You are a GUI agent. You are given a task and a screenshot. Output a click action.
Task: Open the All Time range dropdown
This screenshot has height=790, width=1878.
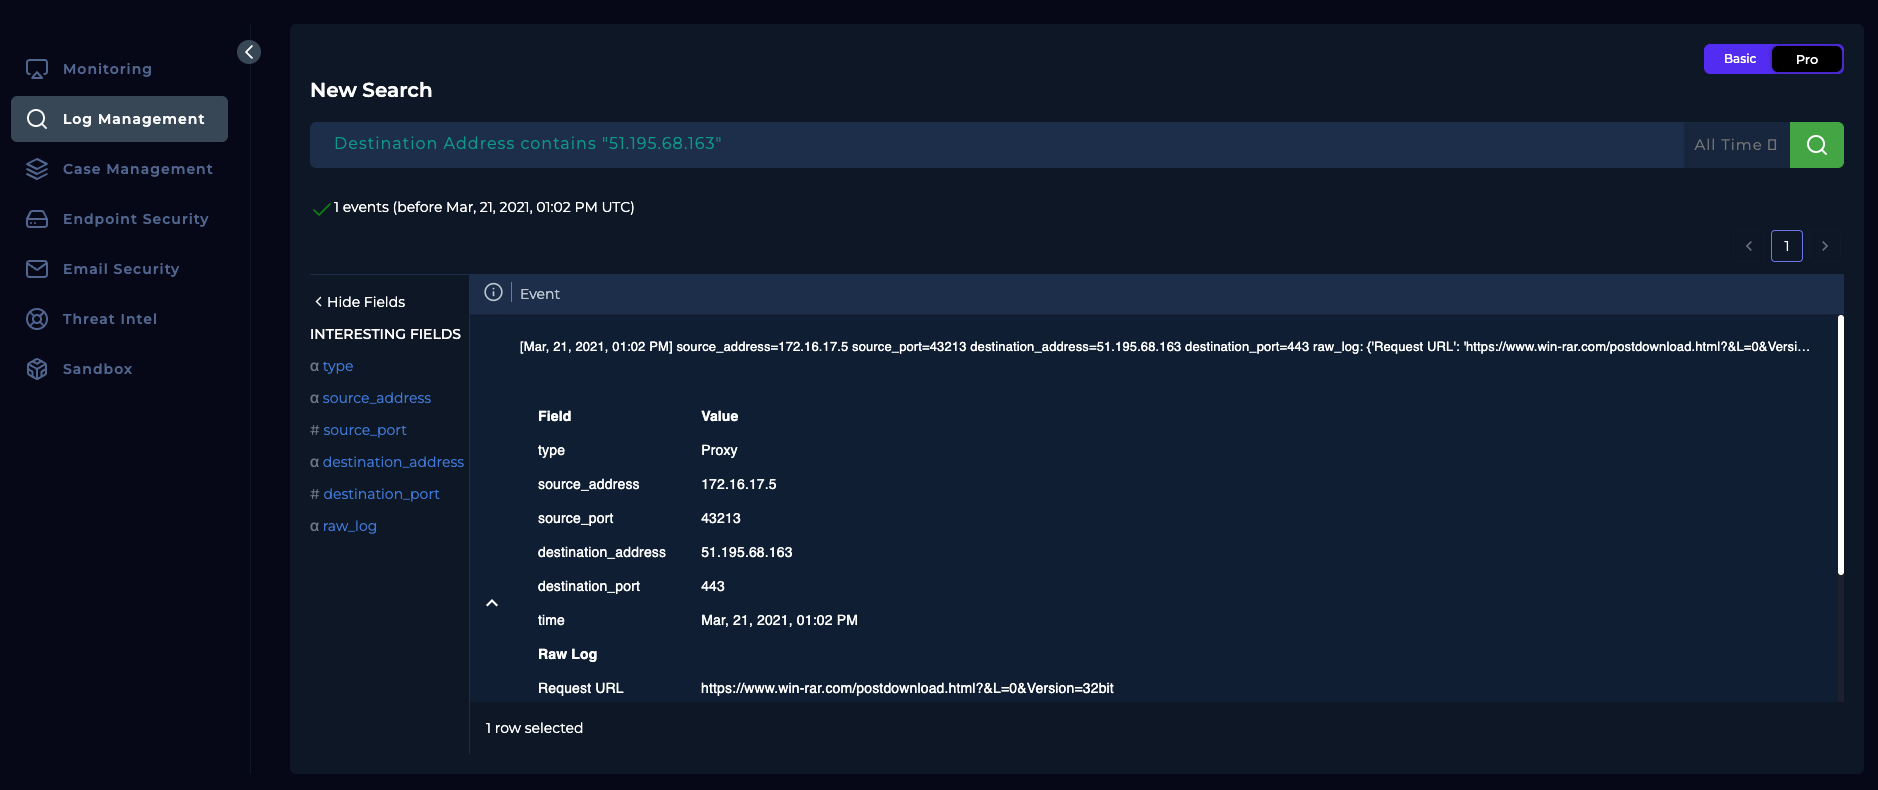tap(1735, 145)
